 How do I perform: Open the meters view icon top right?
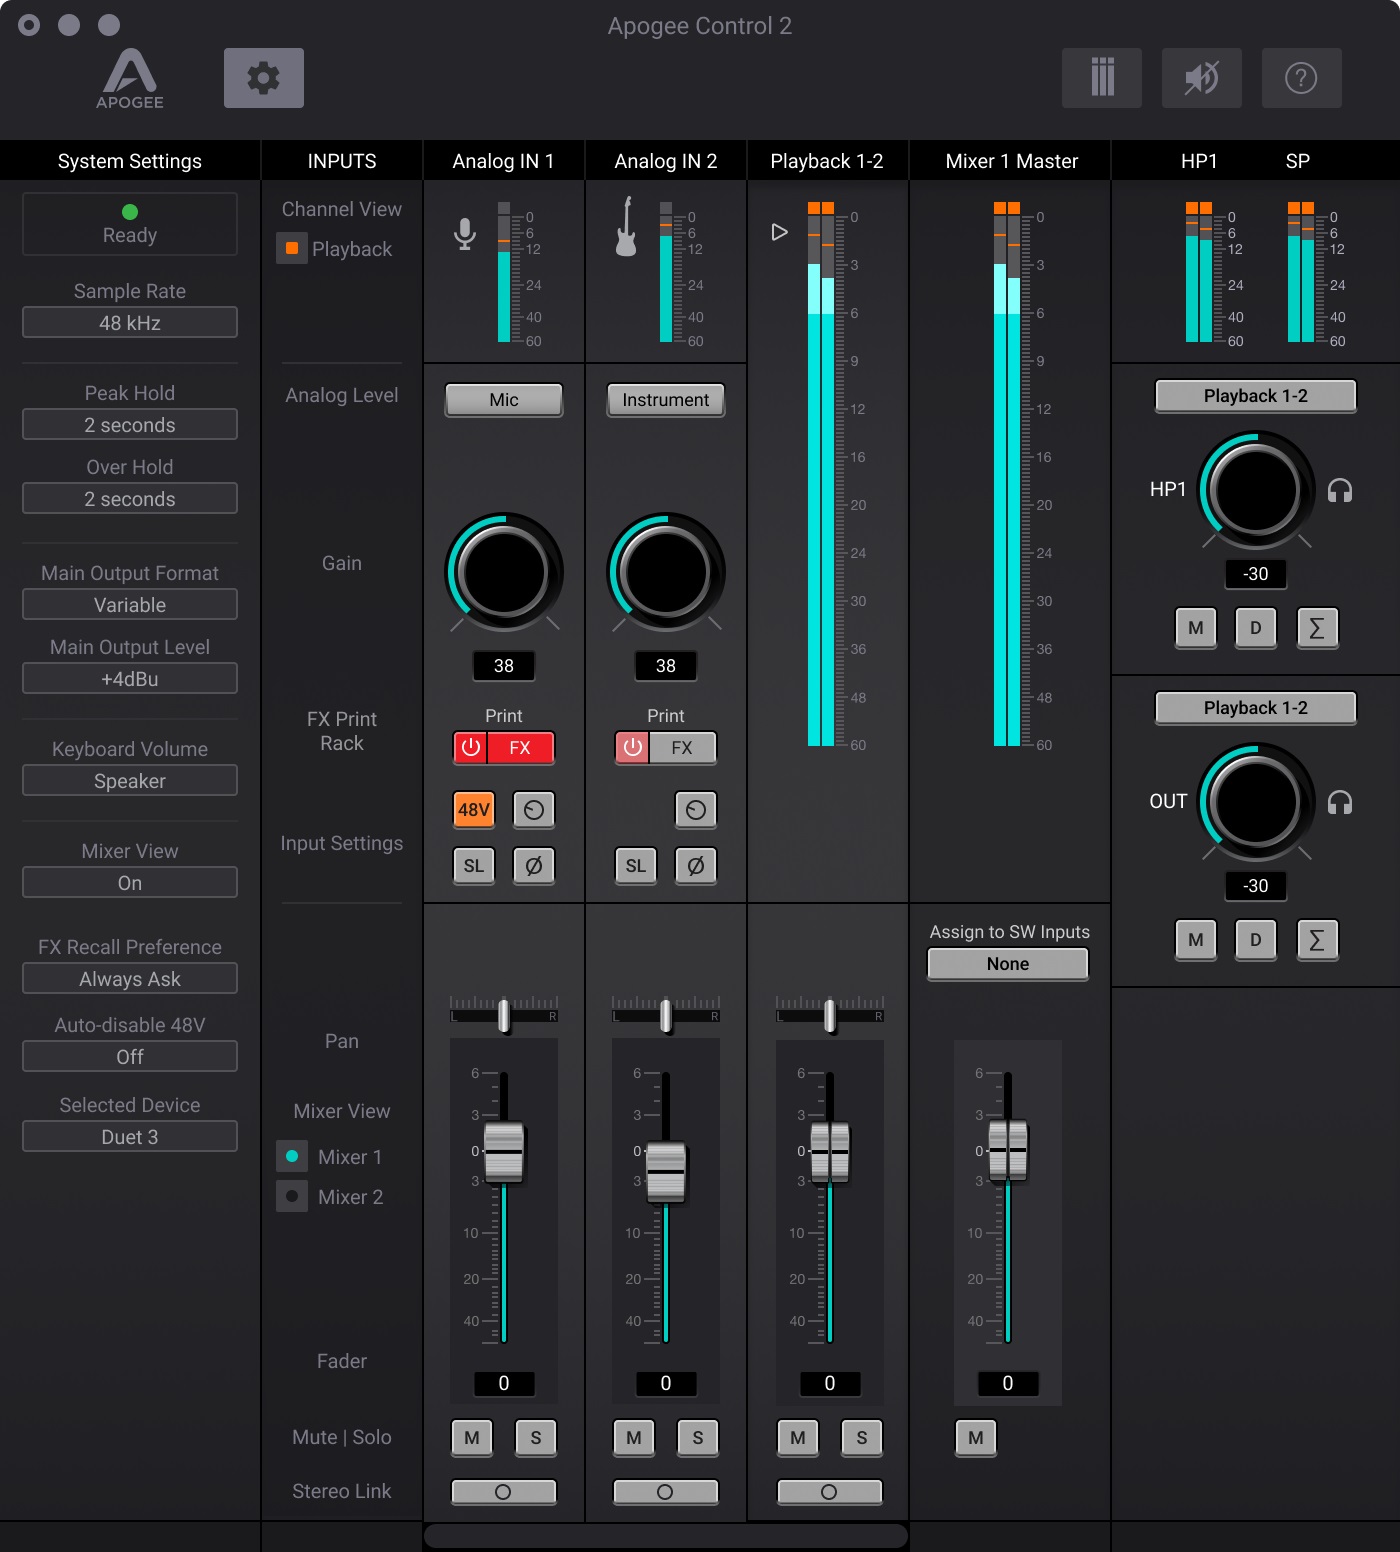coord(1101,77)
